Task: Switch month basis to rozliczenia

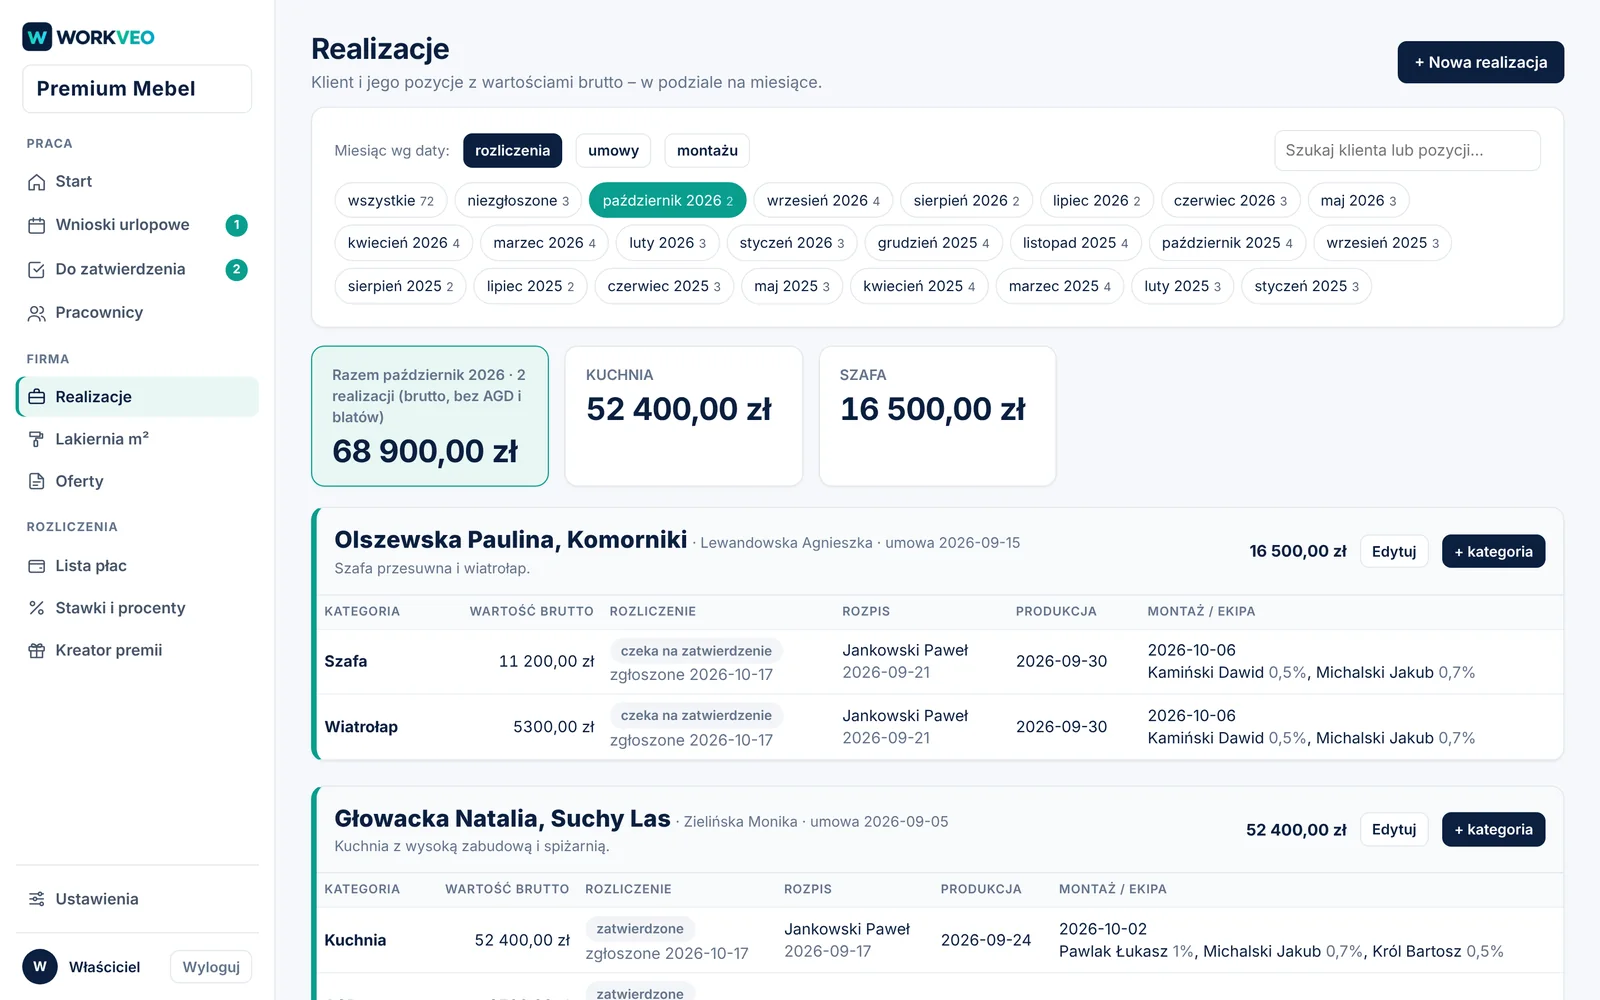Action: pos(512,151)
